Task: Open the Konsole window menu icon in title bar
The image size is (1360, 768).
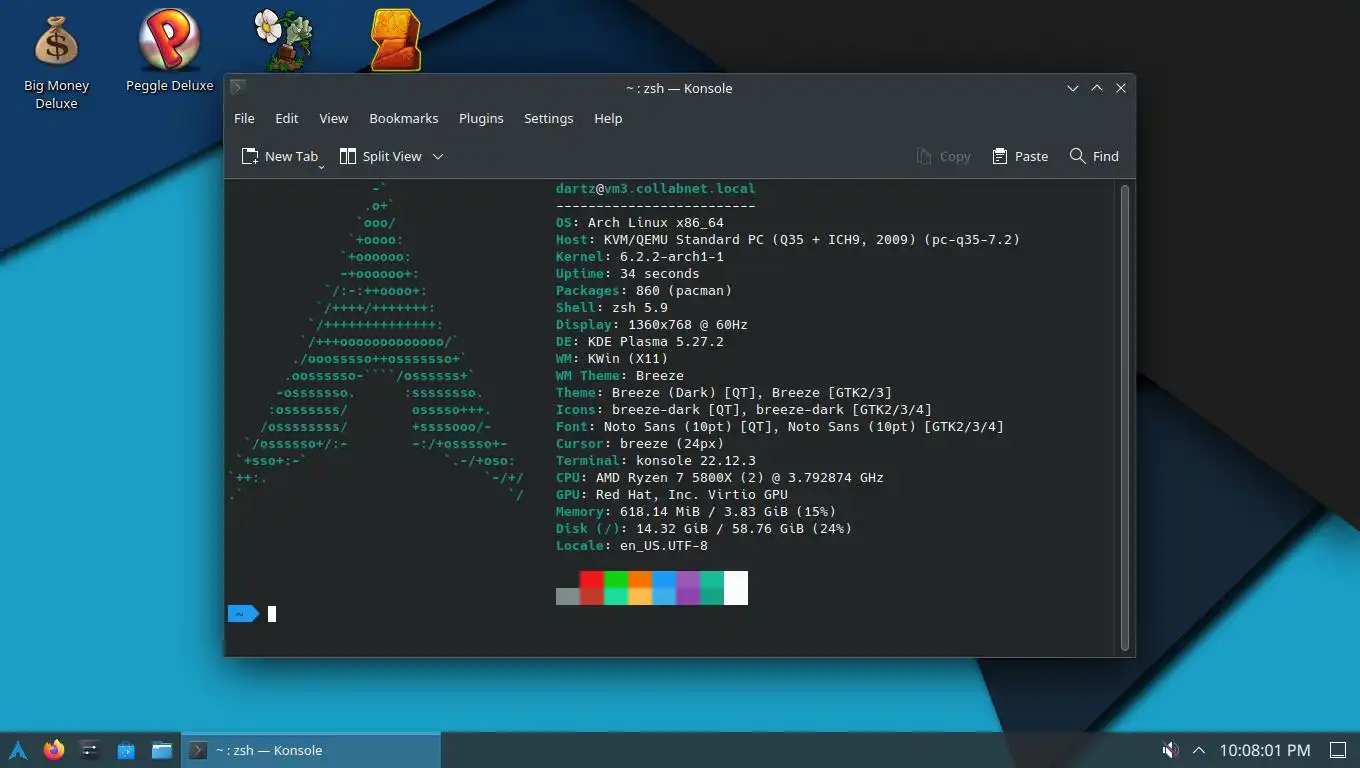Action: point(237,88)
